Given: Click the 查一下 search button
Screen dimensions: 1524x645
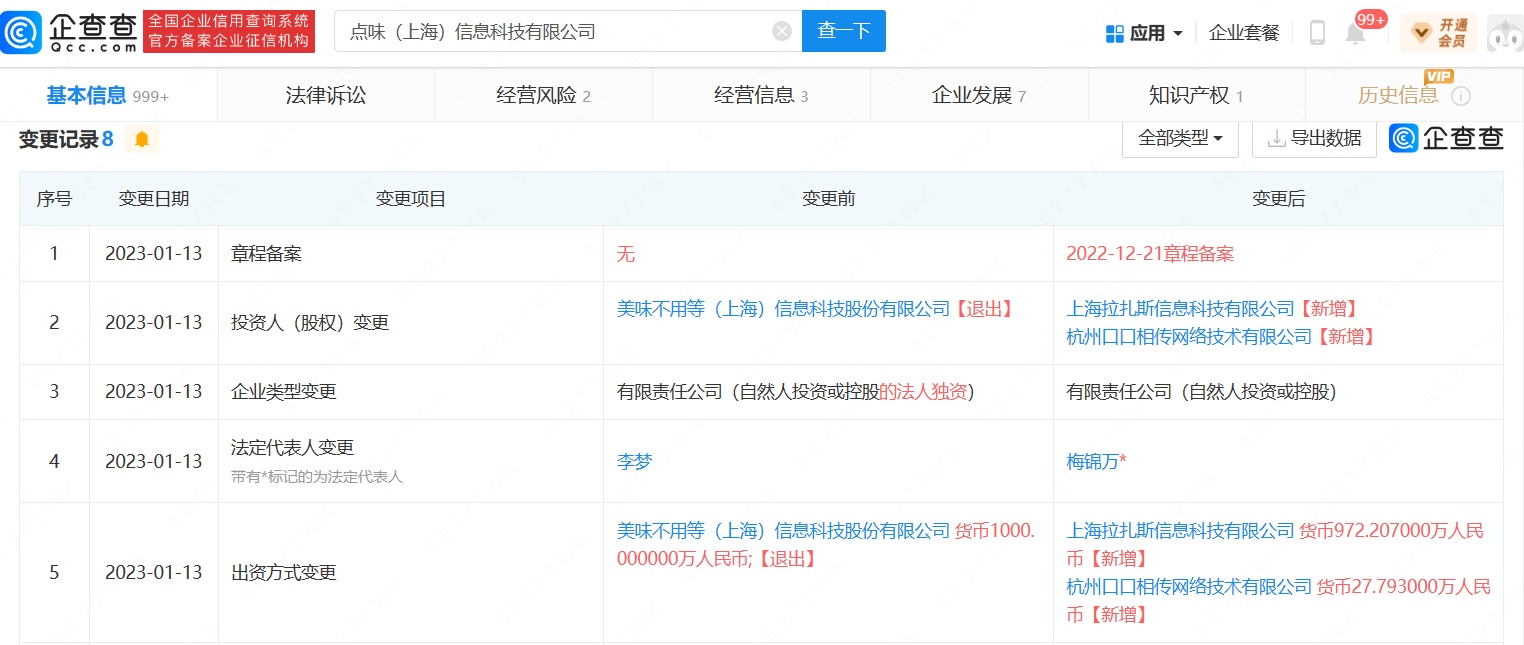Looking at the screenshot, I should coord(843,32).
